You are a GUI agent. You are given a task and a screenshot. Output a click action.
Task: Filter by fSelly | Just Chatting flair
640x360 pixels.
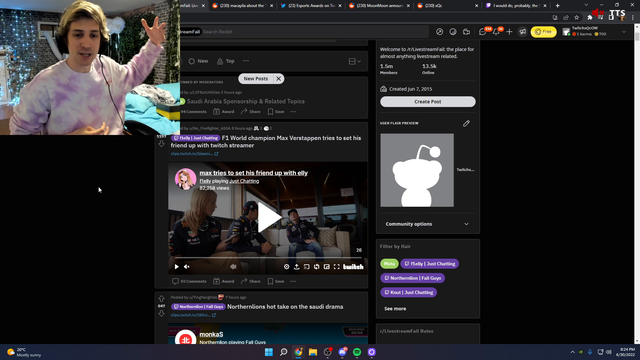430,264
